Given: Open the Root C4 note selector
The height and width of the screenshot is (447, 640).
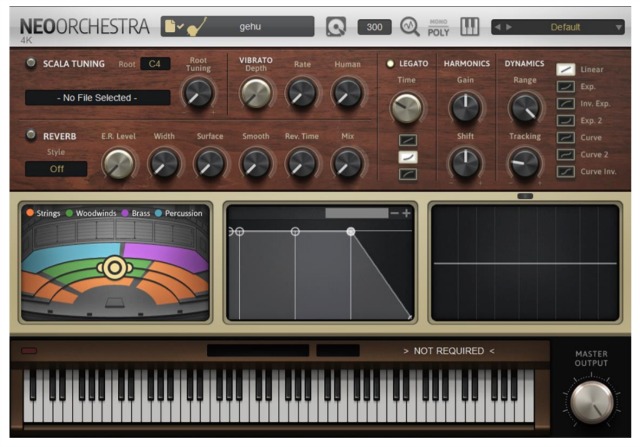Looking at the screenshot, I should [x=155, y=64].
